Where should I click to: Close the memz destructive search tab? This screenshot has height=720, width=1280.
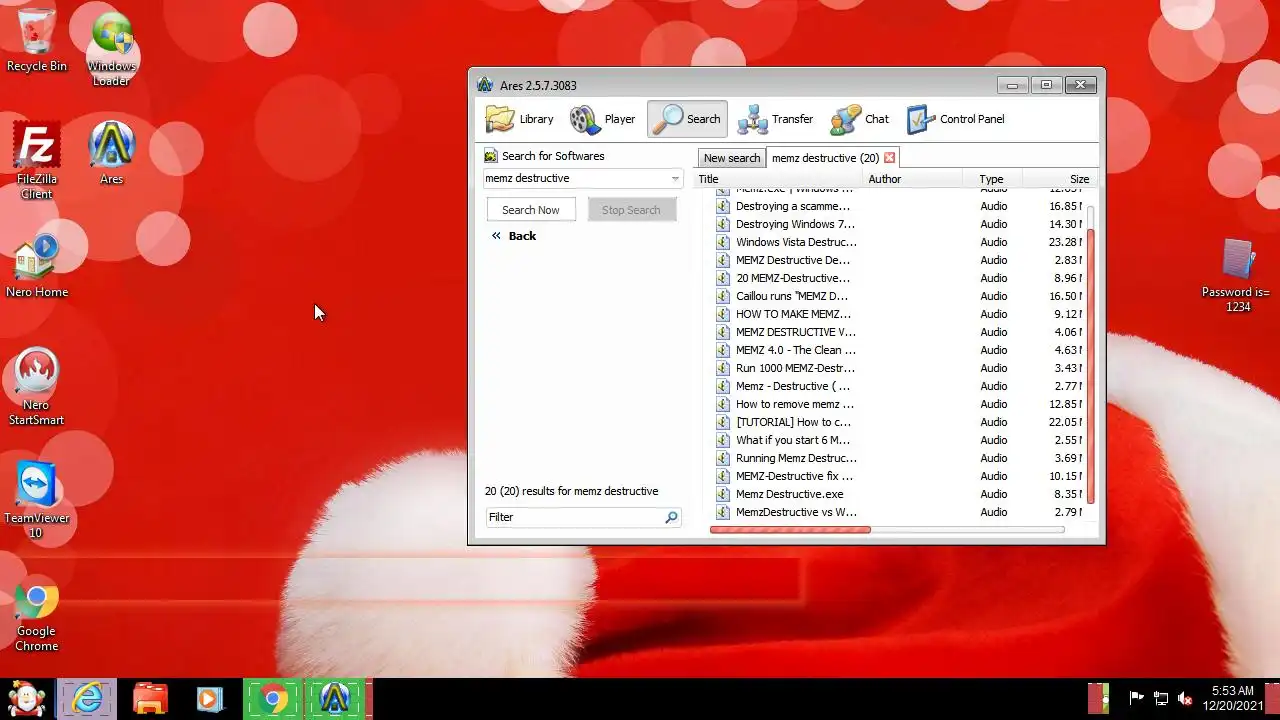(x=889, y=158)
